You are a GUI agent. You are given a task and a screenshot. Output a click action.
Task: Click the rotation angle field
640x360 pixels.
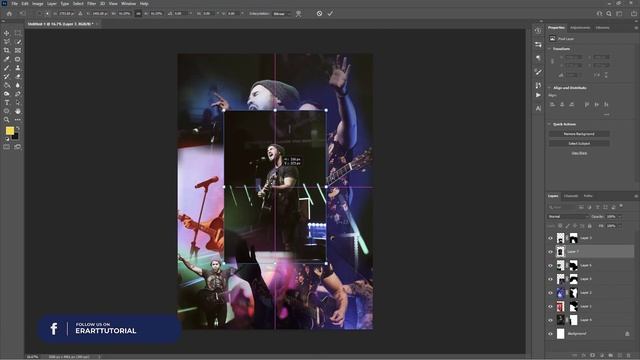[x=180, y=13]
